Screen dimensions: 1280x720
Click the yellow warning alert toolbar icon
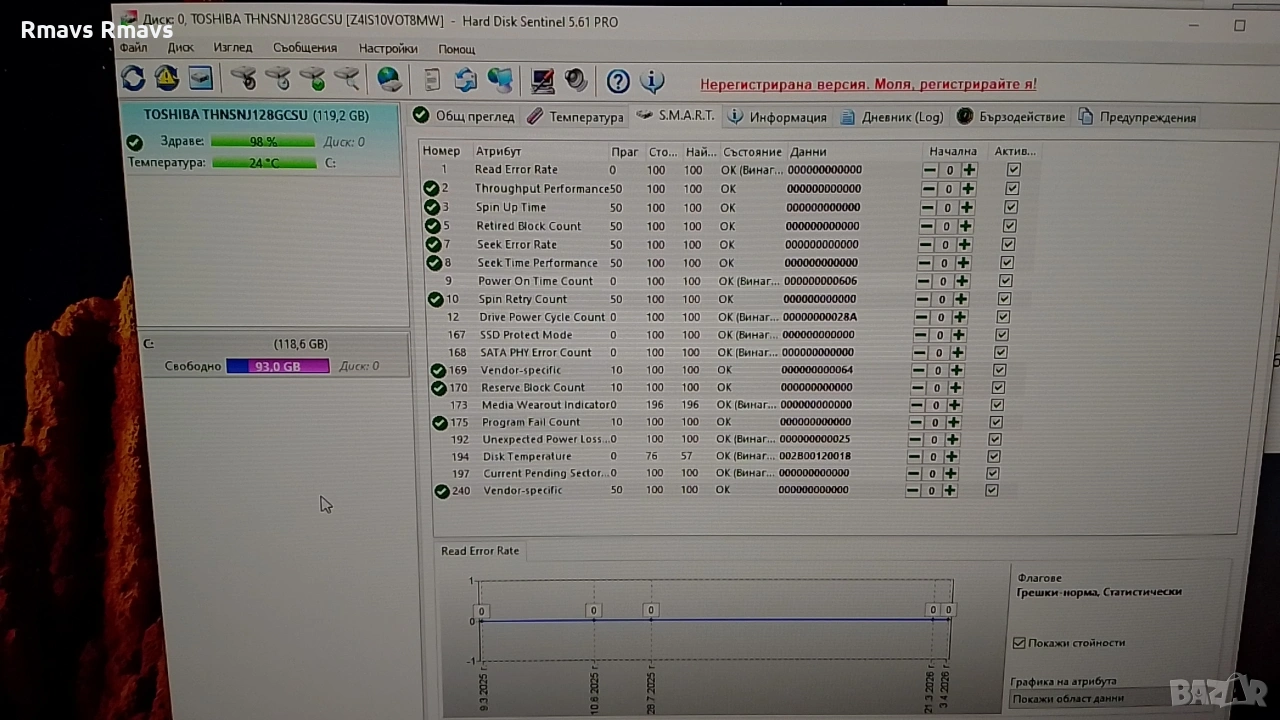pos(166,78)
